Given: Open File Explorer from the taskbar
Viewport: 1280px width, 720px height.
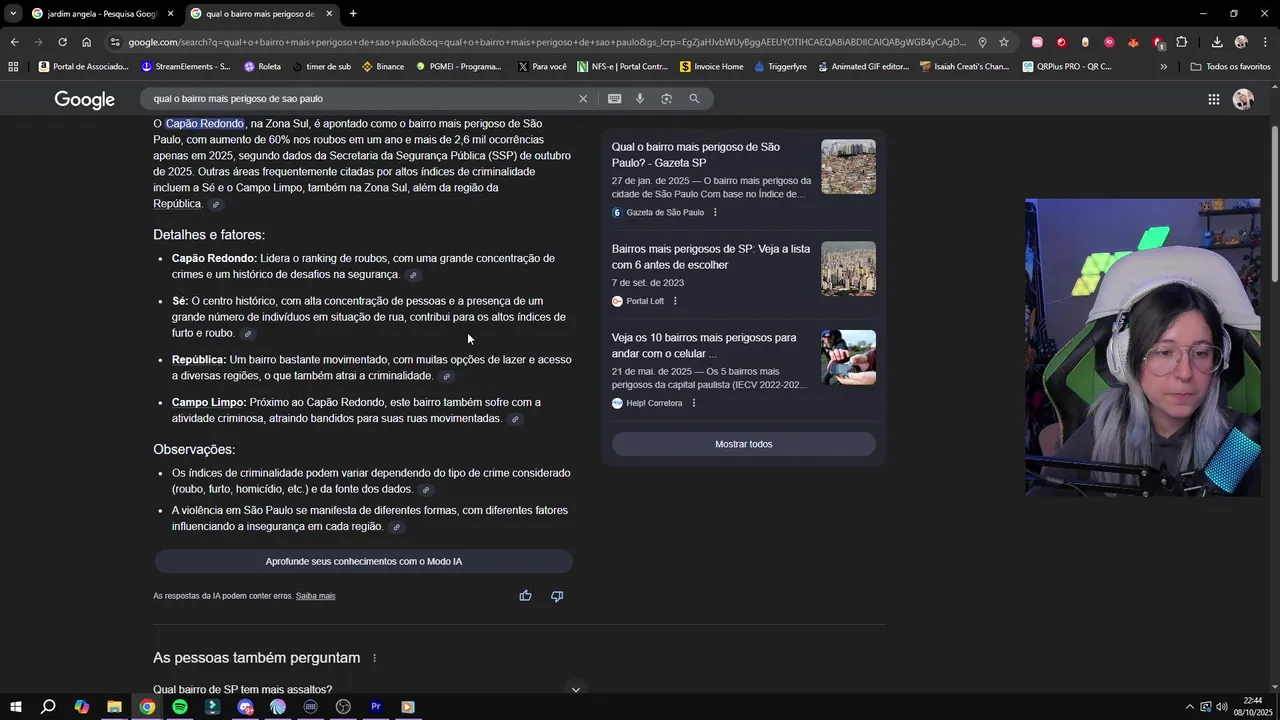Looking at the screenshot, I should click(114, 707).
